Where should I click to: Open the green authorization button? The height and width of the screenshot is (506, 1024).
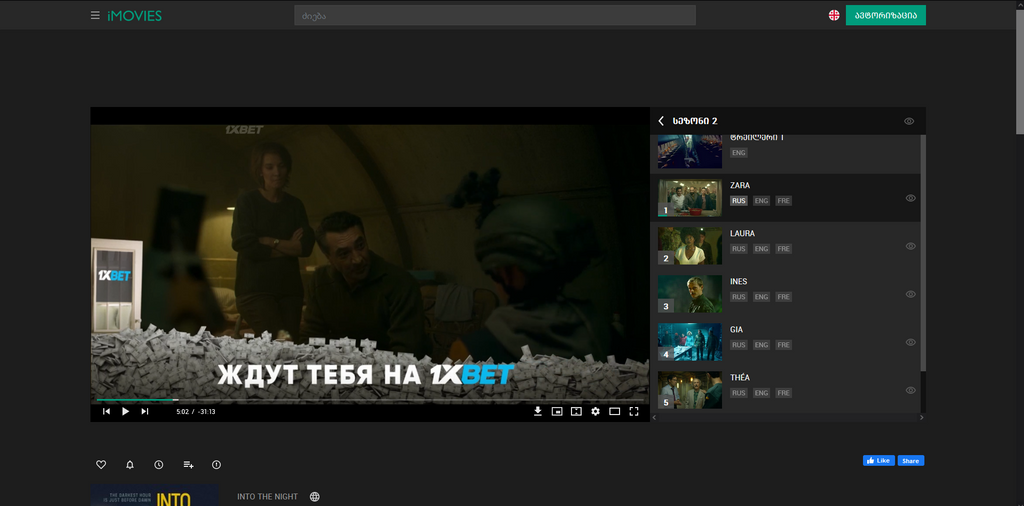(886, 15)
